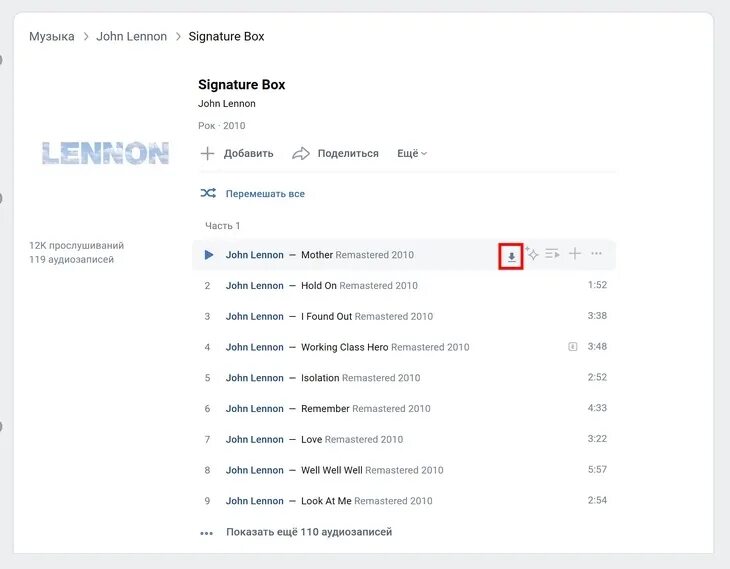The width and height of the screenshot is (730, 569).
Task: Click the shuffle icon
Action: tap(208, 193)
